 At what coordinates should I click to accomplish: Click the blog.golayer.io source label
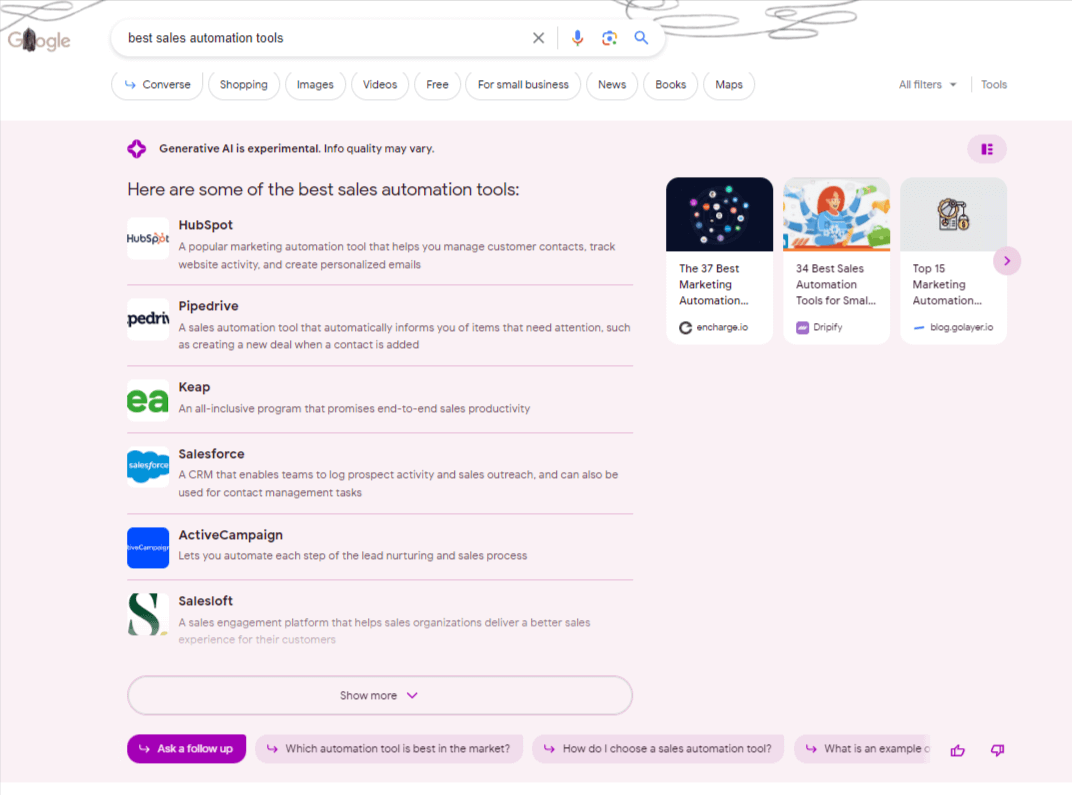[953, 327]
